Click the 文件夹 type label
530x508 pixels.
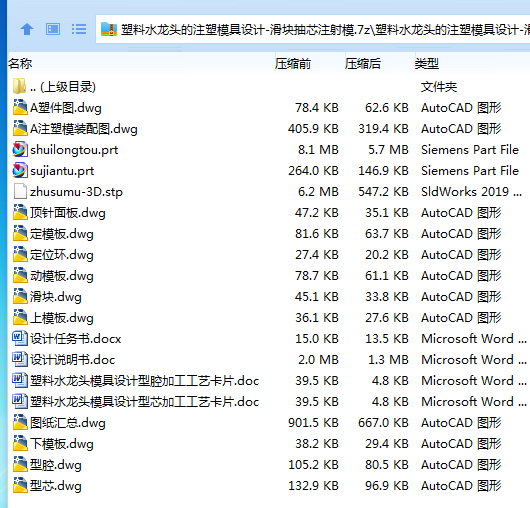(x=439, y=87)
